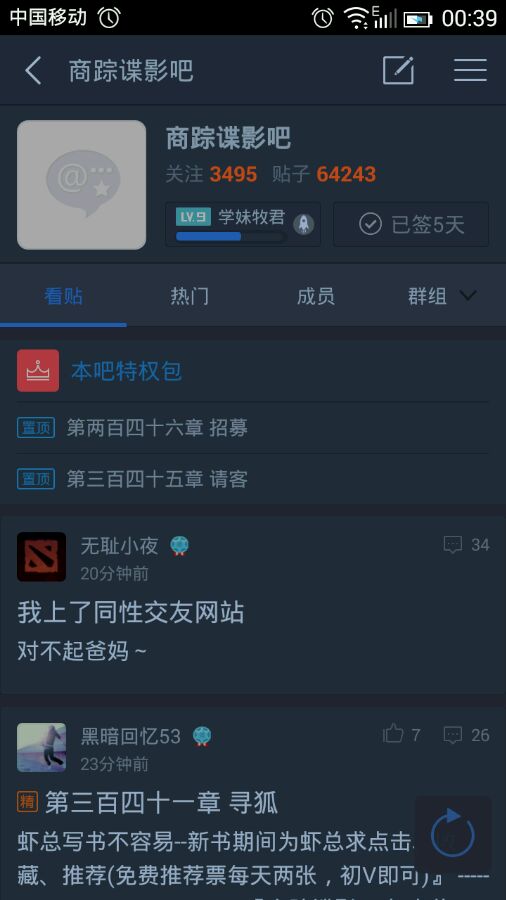The height and width of the screenshot is (900, 506).
Task: Tap the badge icon next to 无耻小夜
Action: click(180, 545)
